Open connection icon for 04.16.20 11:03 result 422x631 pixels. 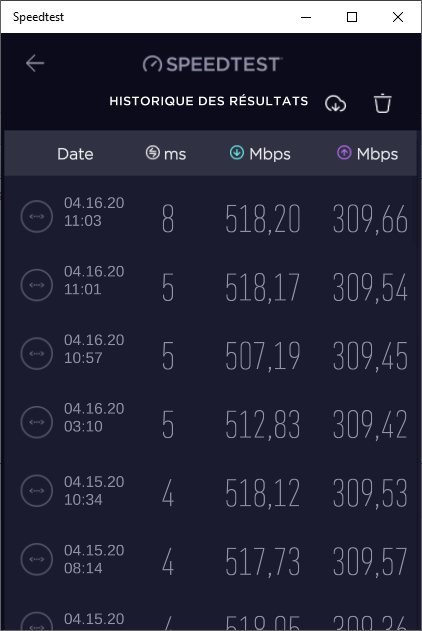pos(37,217)
